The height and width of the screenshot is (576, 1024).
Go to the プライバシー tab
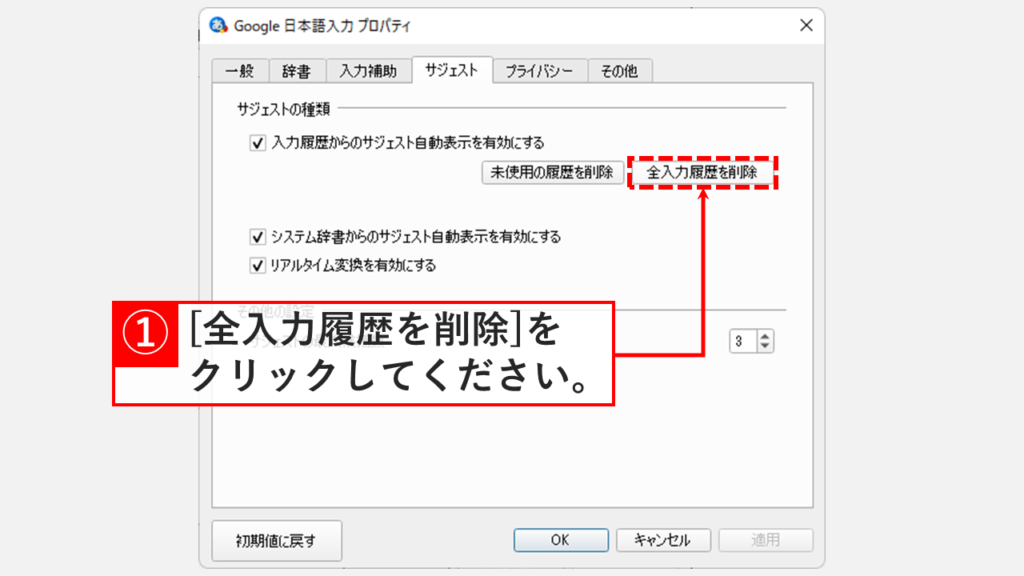(539, 71)
